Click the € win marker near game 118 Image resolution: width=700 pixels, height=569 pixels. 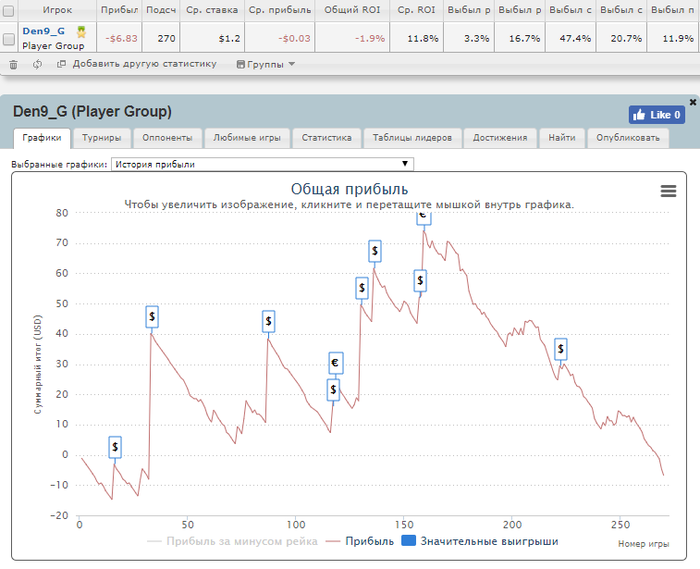(336, 363)
